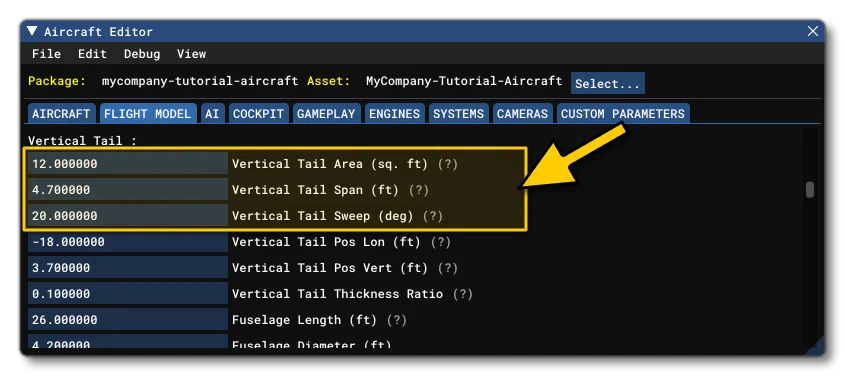This screenshot has height=376, width=845.
Task: Edit the Vertical Tail Sweep value field
Action: click(128, 215)
